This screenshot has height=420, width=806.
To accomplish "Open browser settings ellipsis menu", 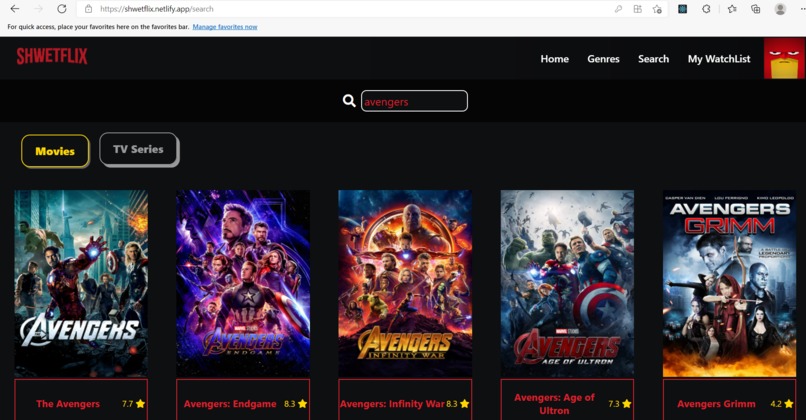I will coord(802,9).
